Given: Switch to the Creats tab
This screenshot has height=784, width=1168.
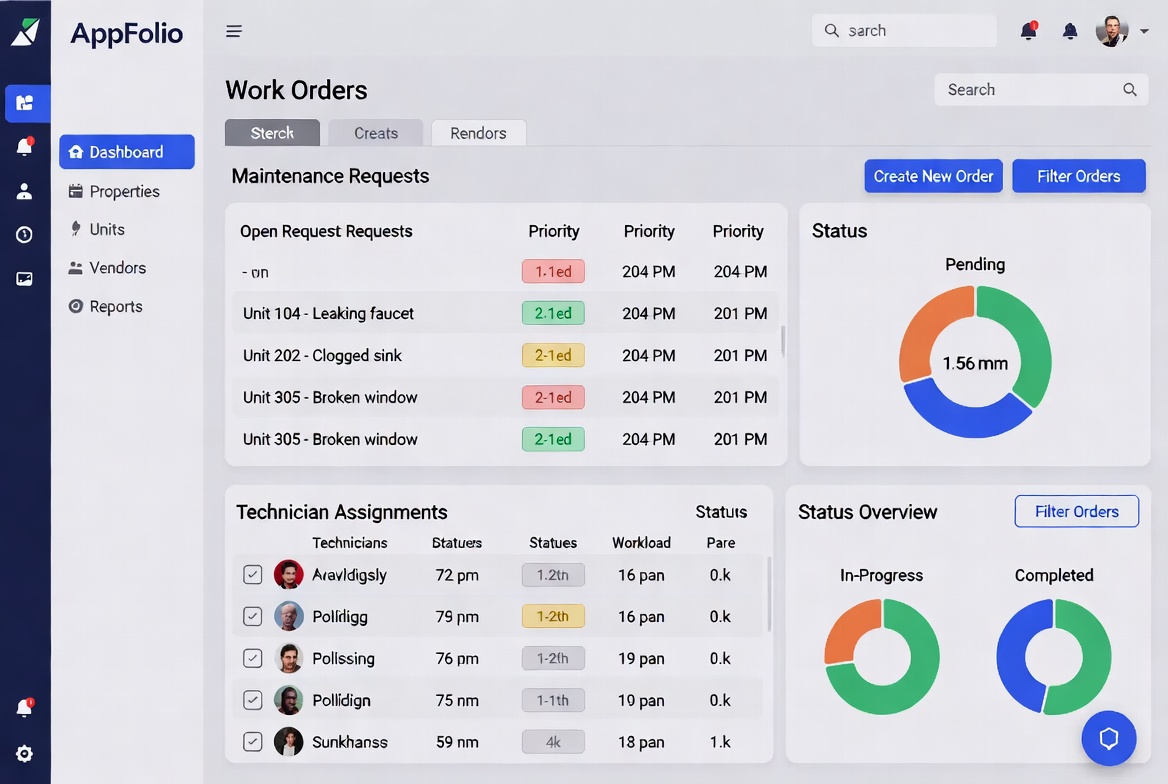Looking at the screenshot, I should (x=375, y=133).
